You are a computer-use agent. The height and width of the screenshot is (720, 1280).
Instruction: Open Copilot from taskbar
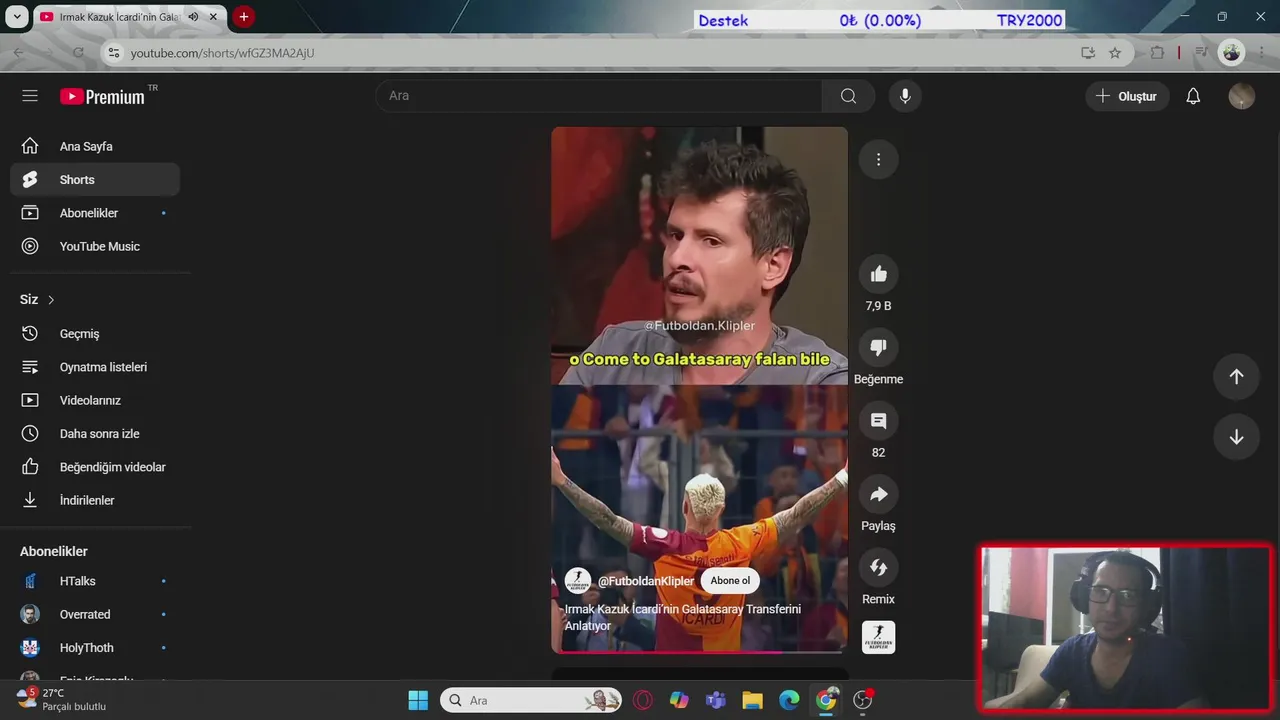coord(680,700)
